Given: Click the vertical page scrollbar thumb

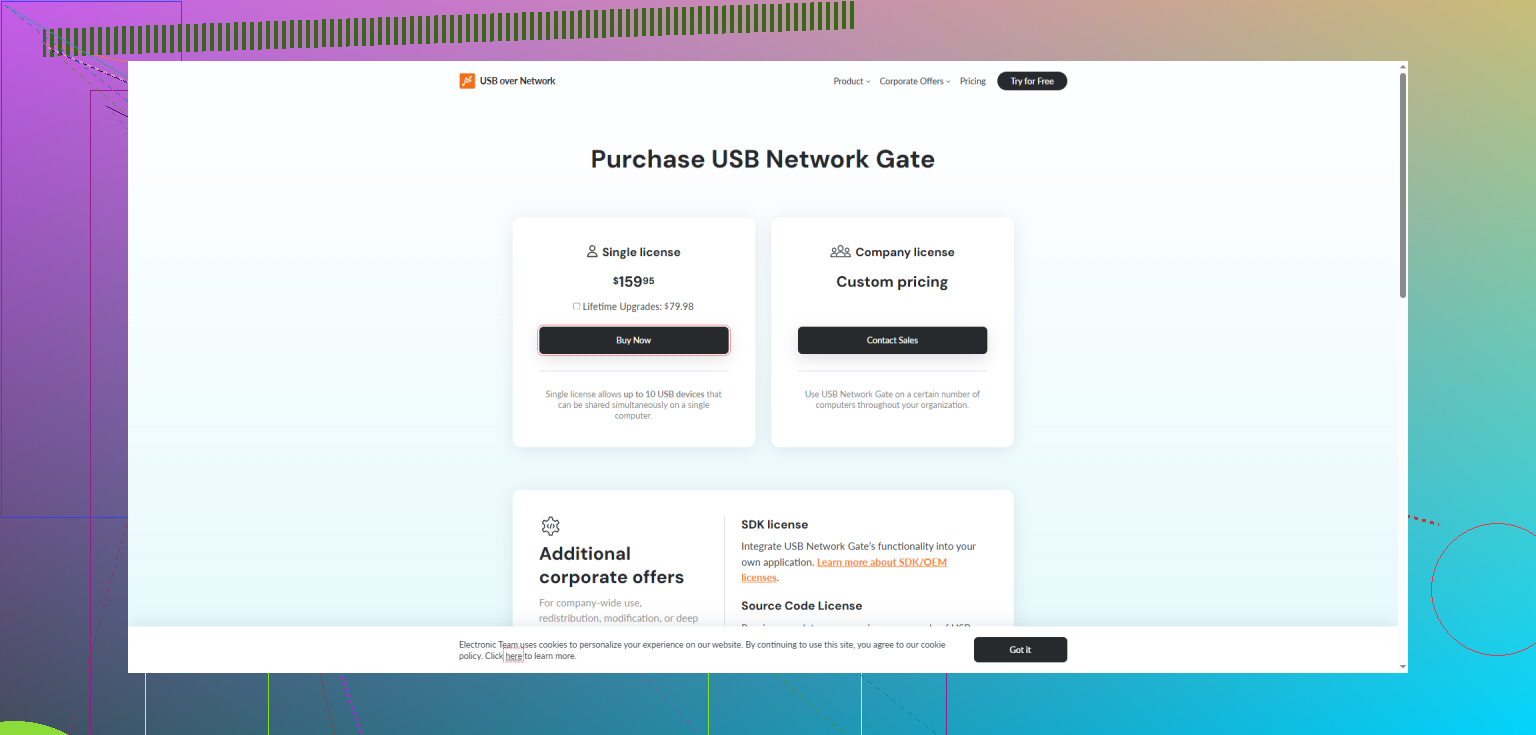Looking at the screenshot, I should (1402, 185).
